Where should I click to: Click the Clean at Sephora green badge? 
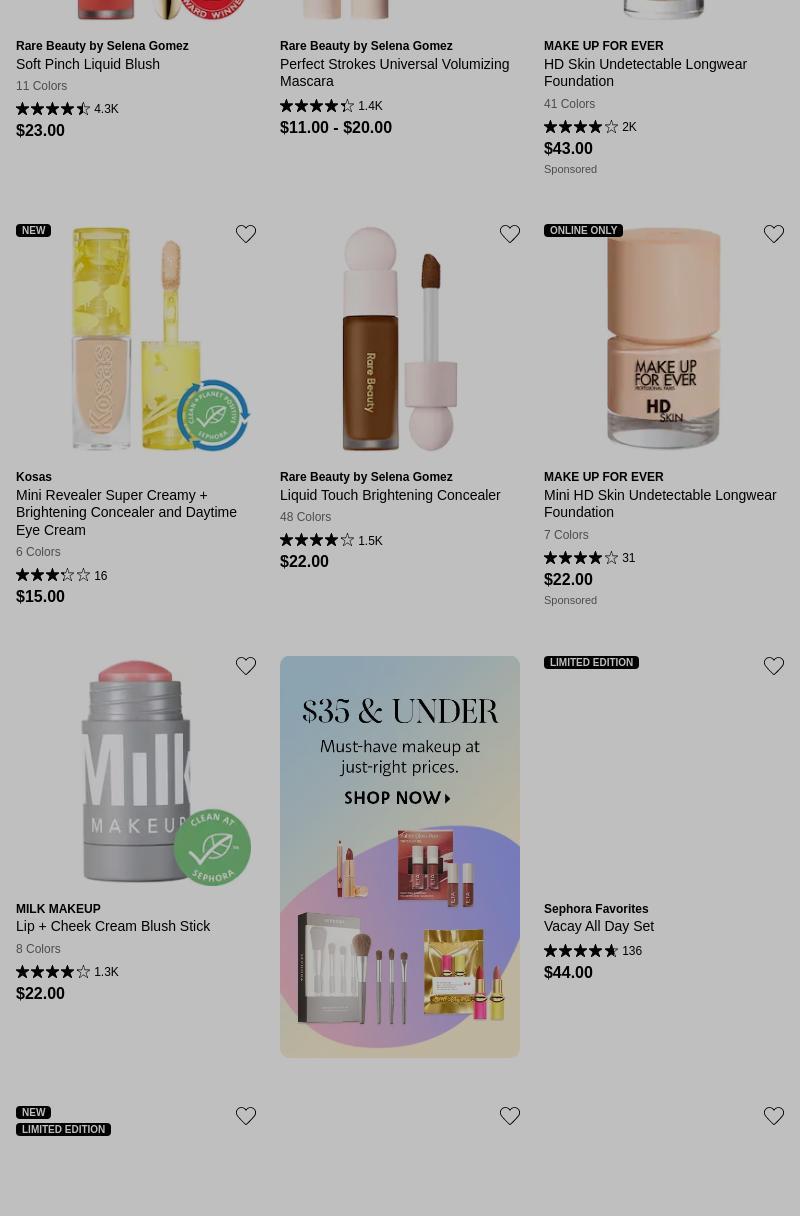click(x=212, y=847)
